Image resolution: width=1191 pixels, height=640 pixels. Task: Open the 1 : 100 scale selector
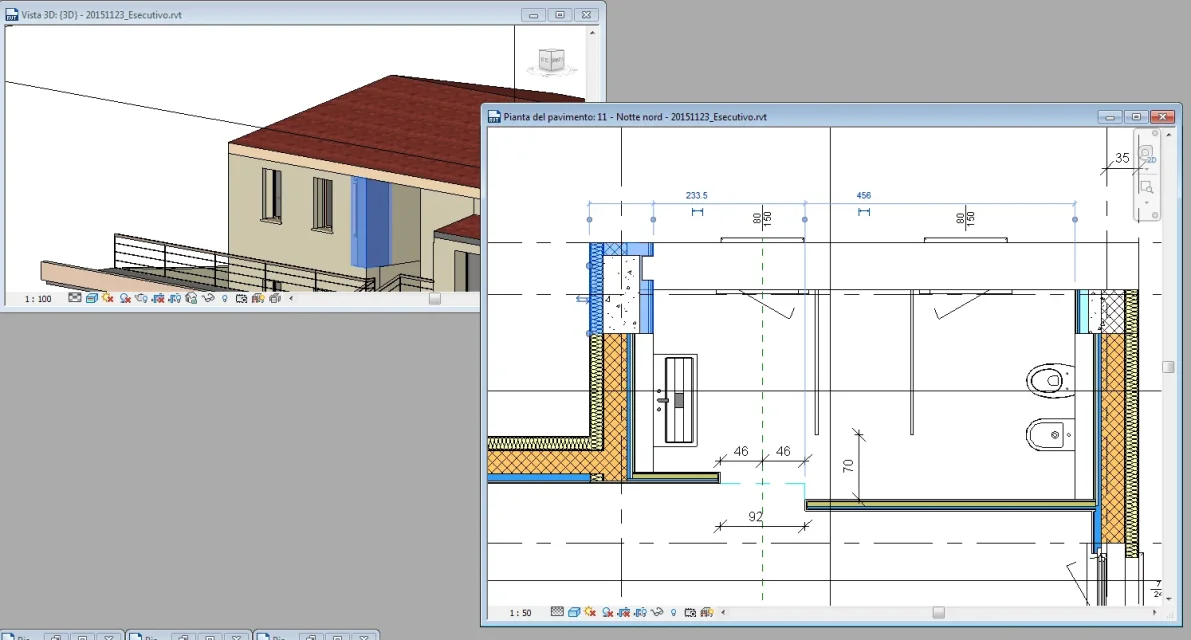tap(38, 299)
